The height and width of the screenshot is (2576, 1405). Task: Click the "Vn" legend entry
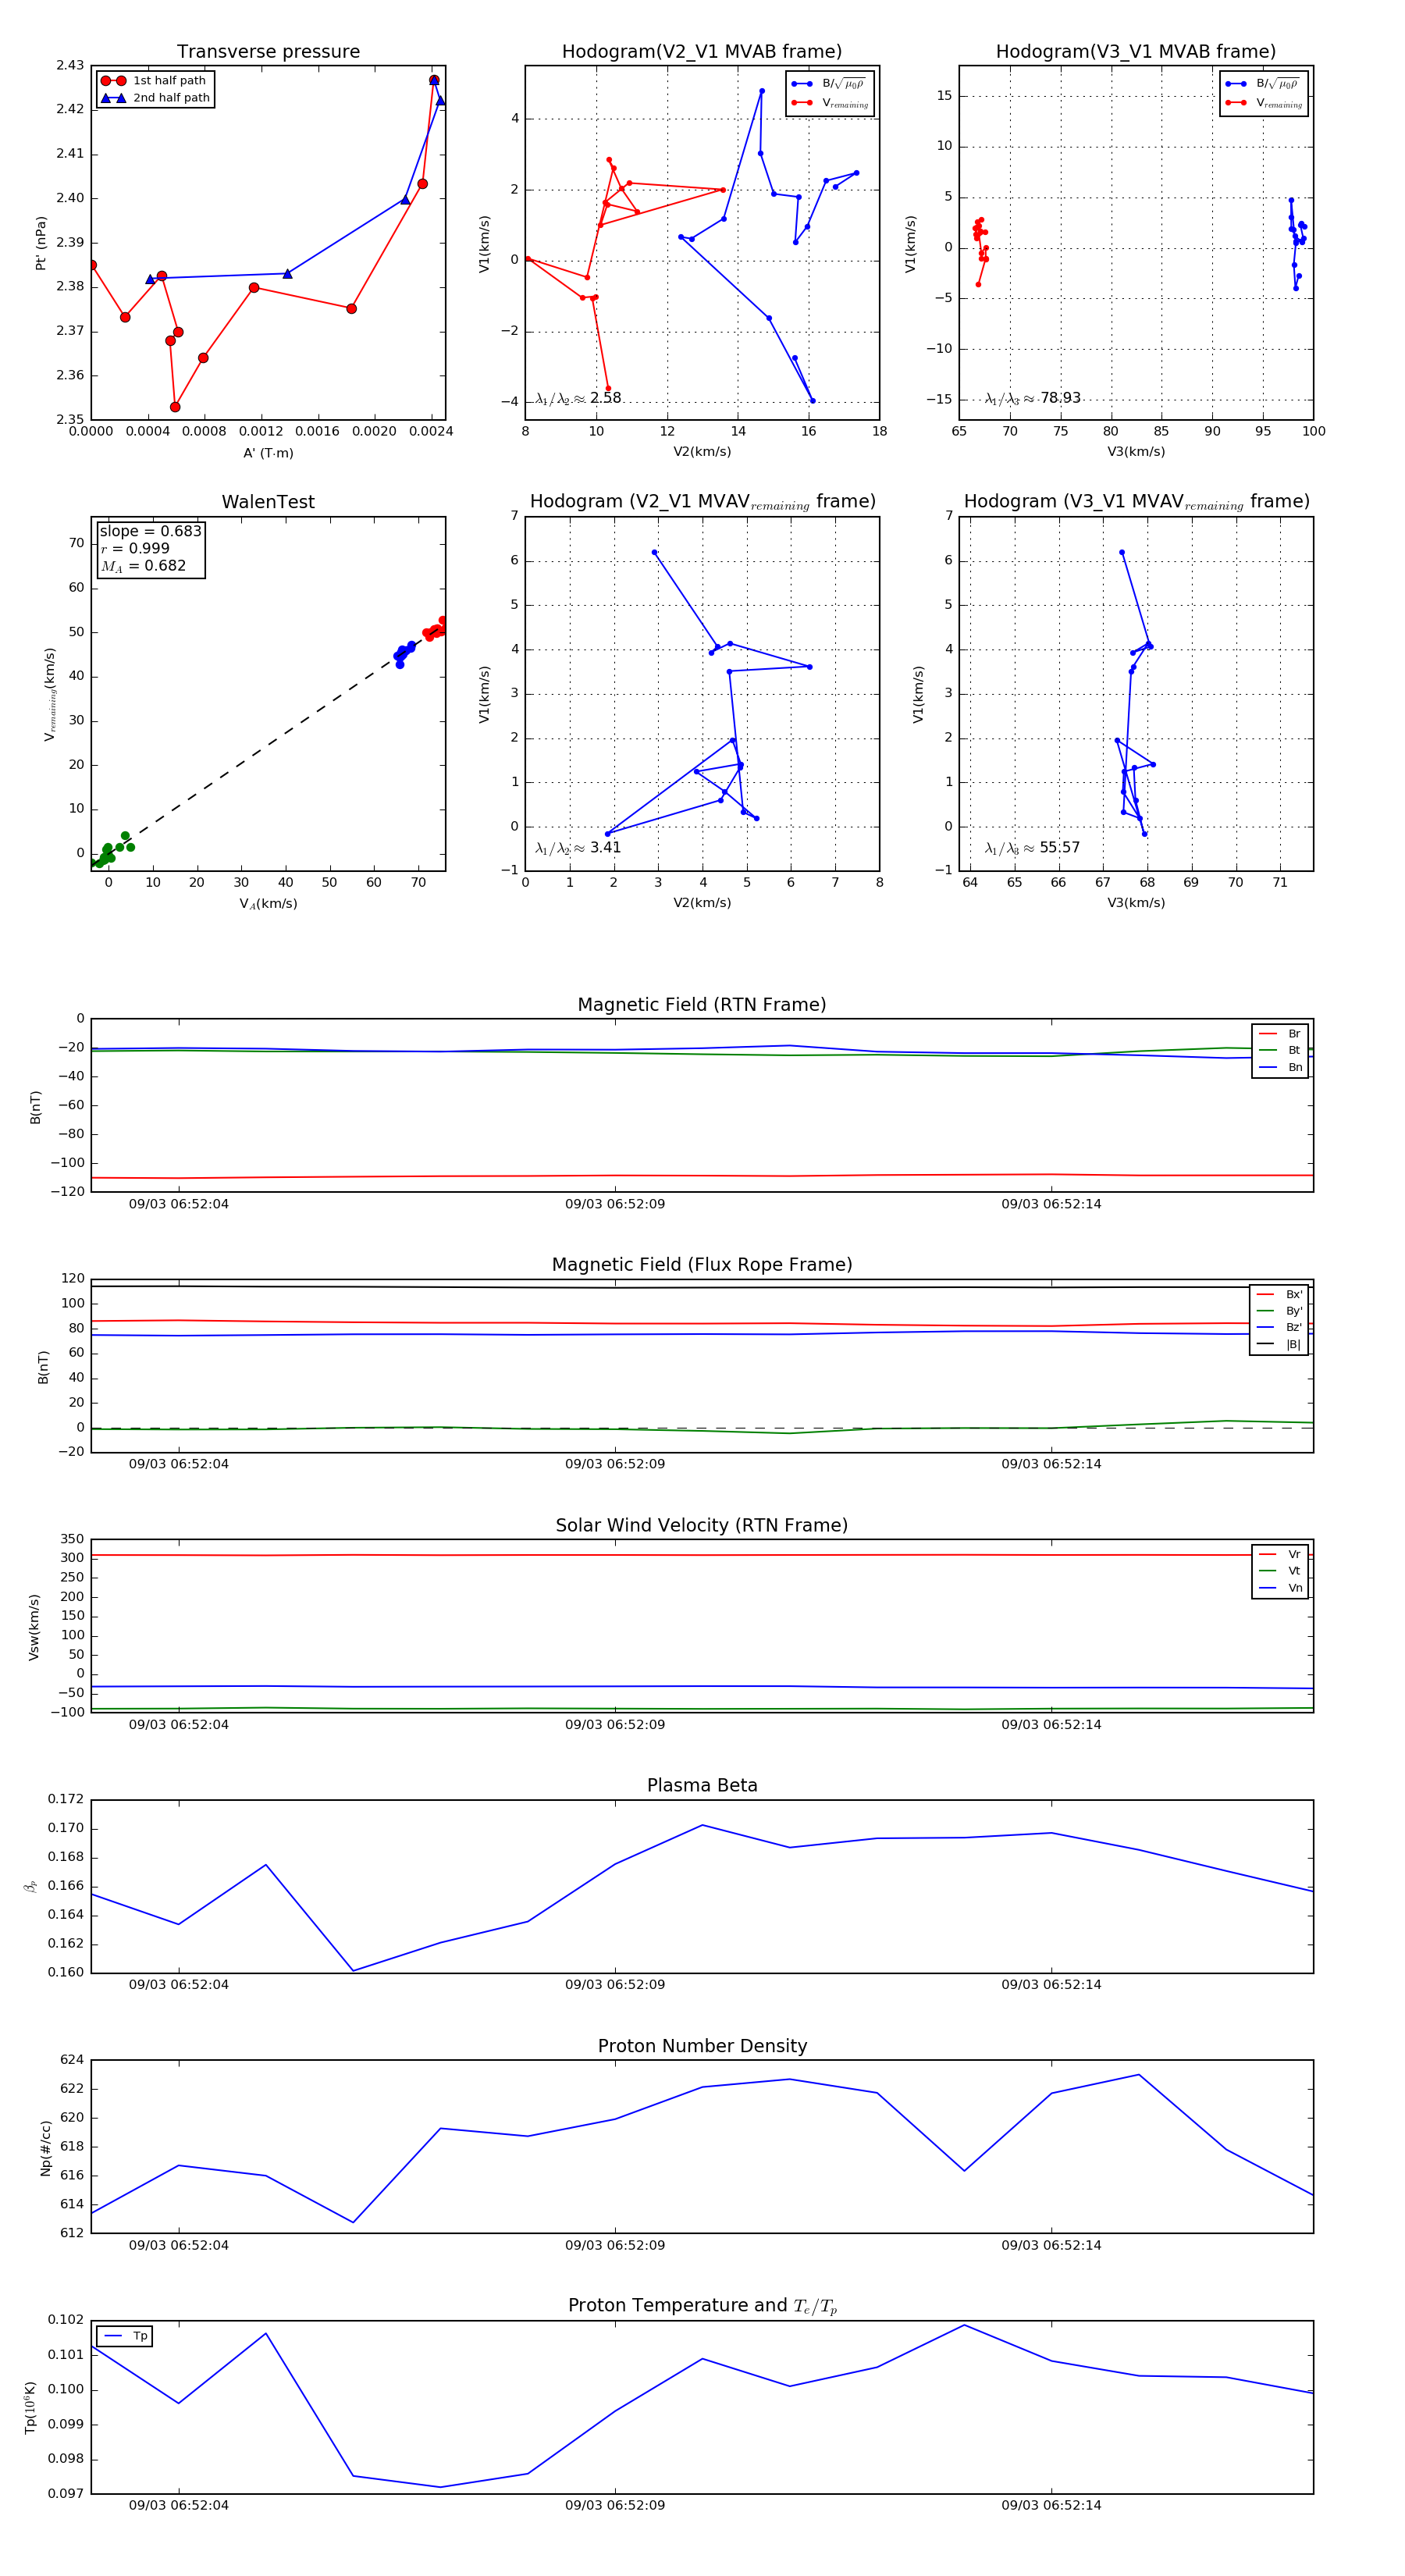coord(1280,1588)
